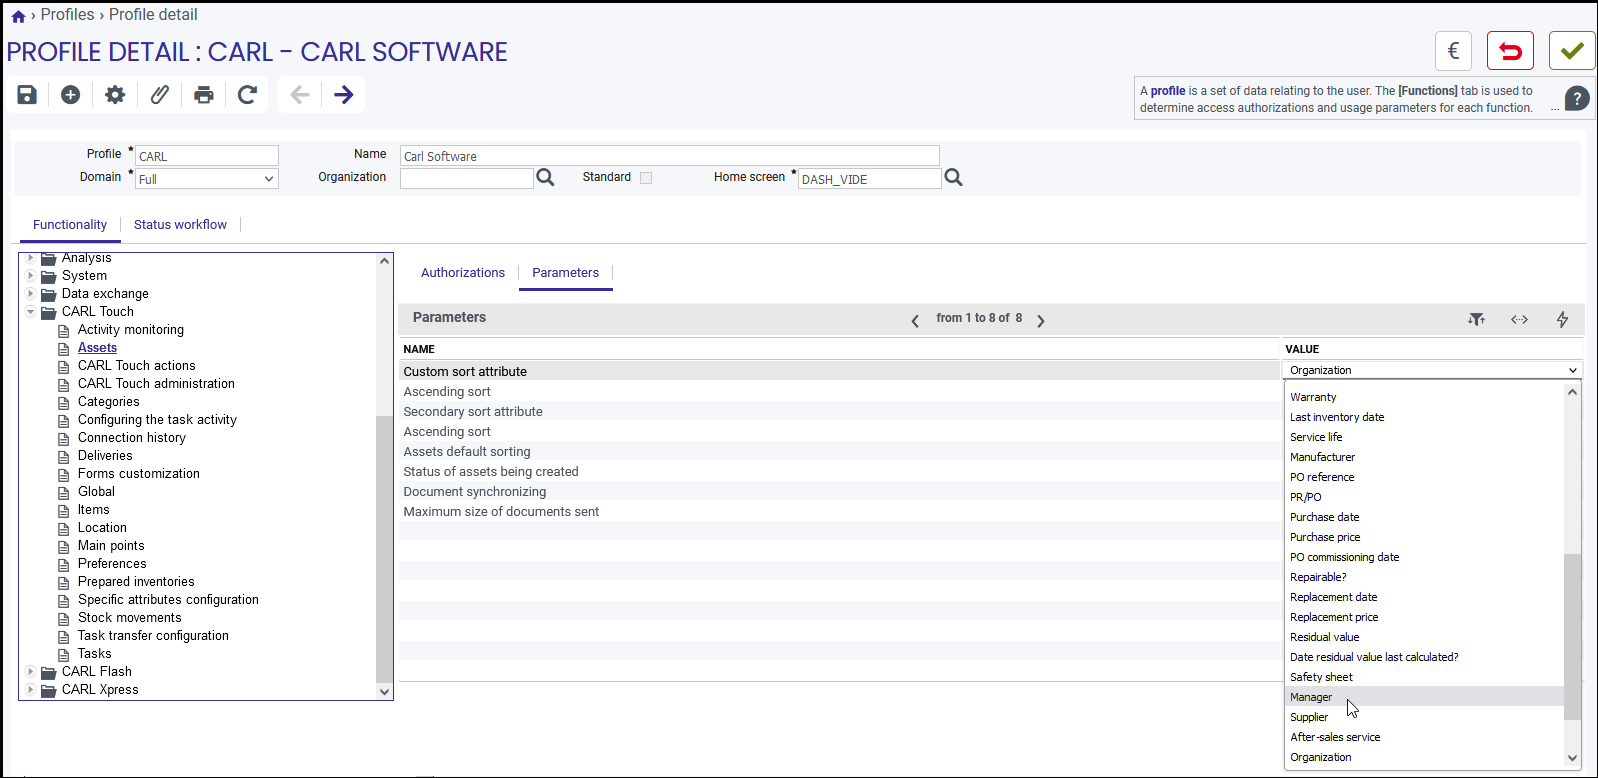Image resolution: width=1598 pixels, height=778 pixels.
Task: Switch to the Authorizations tab
Action: [463, 273]
